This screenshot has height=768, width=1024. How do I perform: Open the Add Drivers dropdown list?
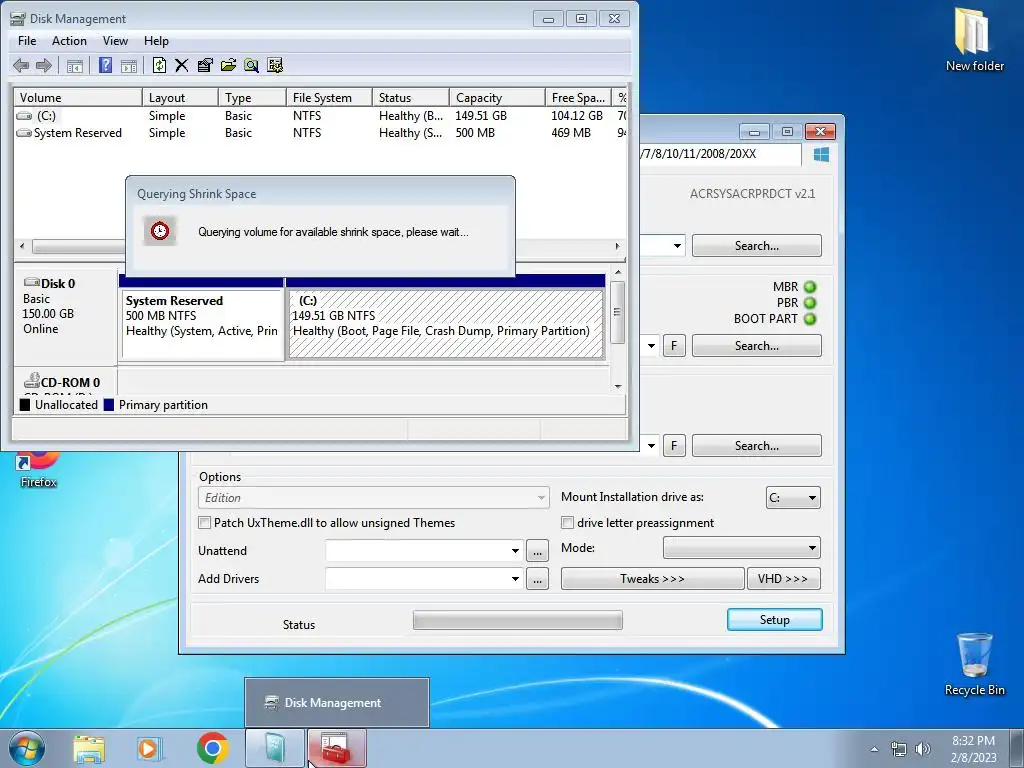click(515, 579)
